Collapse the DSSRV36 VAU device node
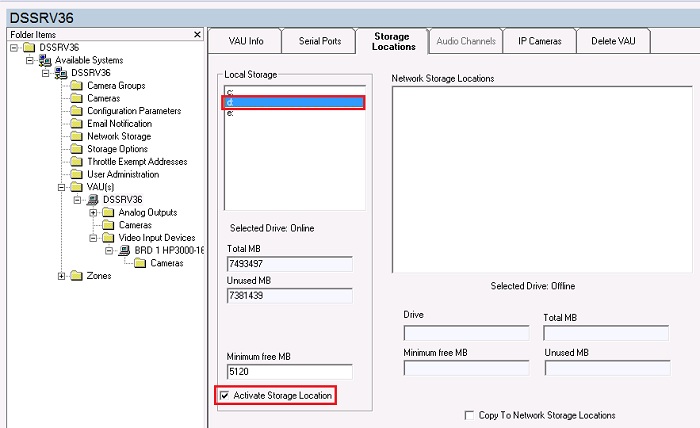The width and height of the screenshot is (700, 428). click(77, 199)
